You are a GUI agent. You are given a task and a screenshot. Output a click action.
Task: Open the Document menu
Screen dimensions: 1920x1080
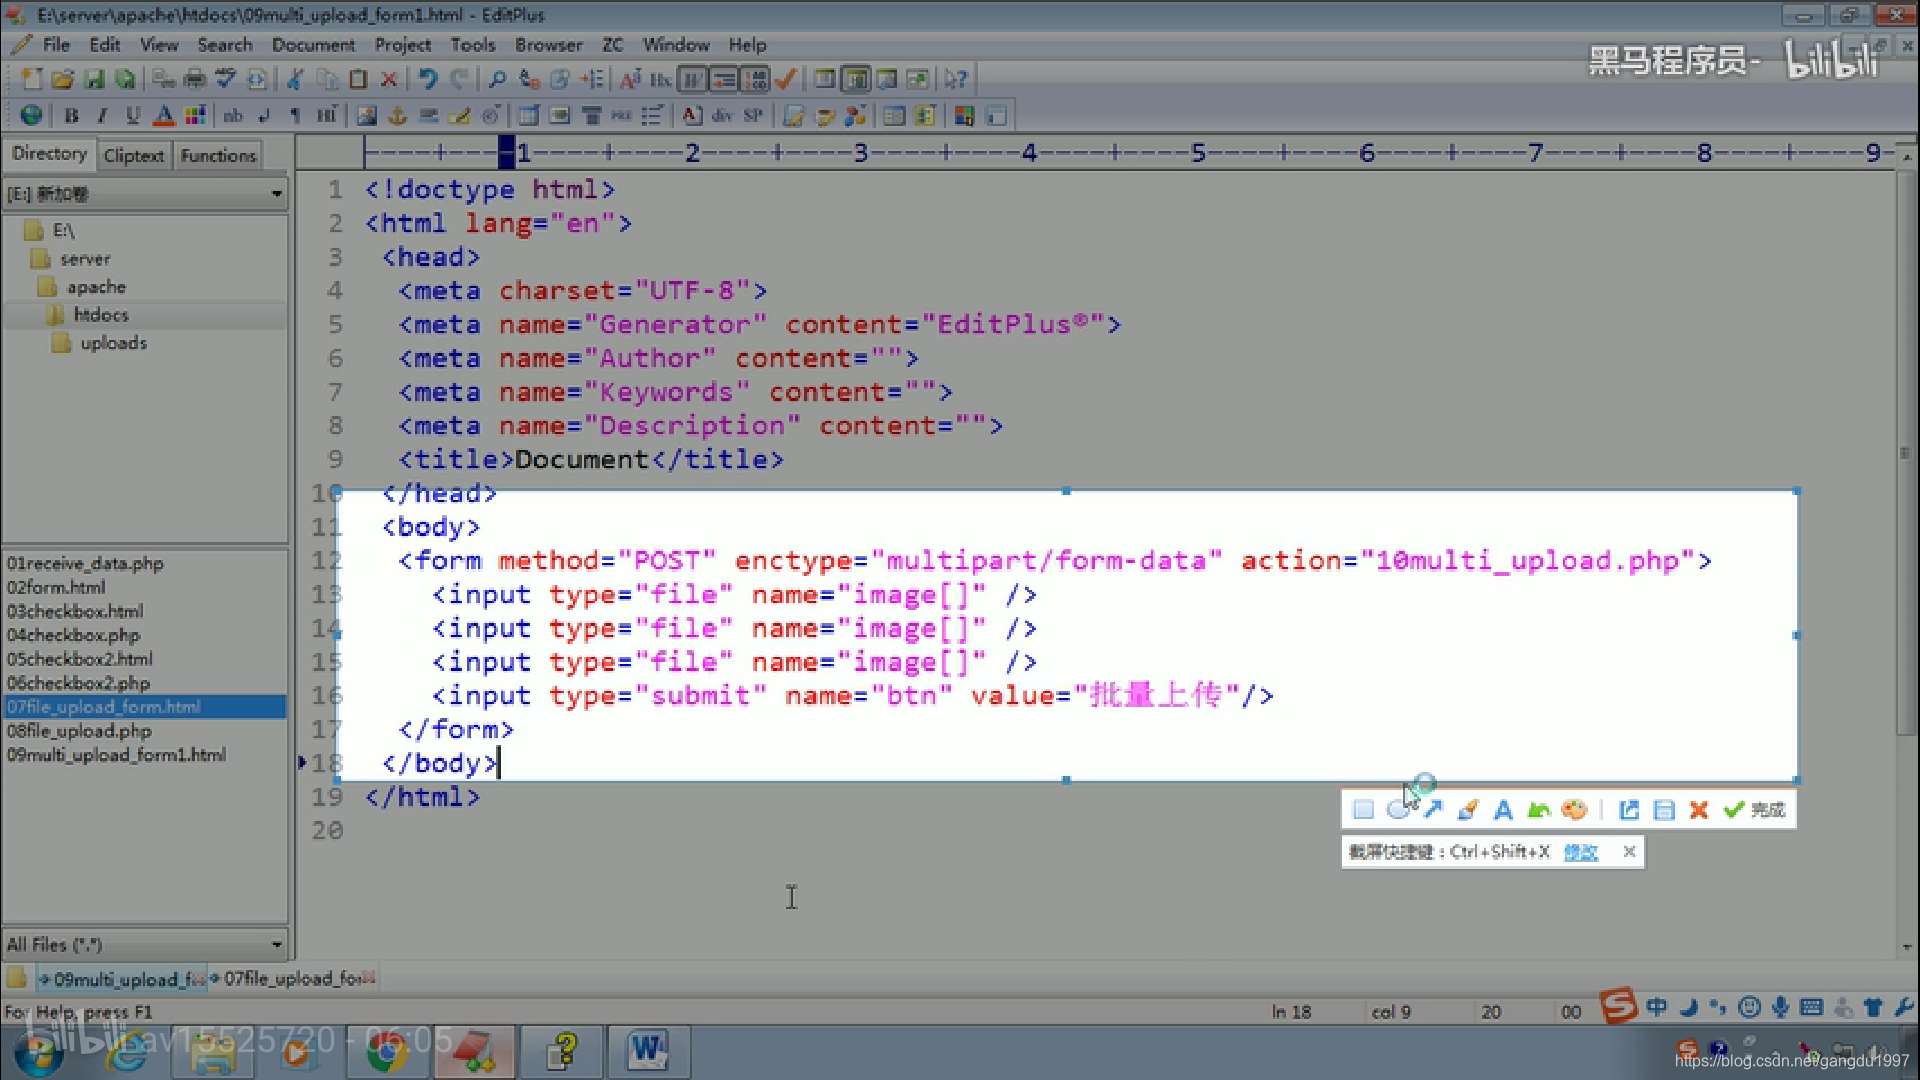click(313, 45)
